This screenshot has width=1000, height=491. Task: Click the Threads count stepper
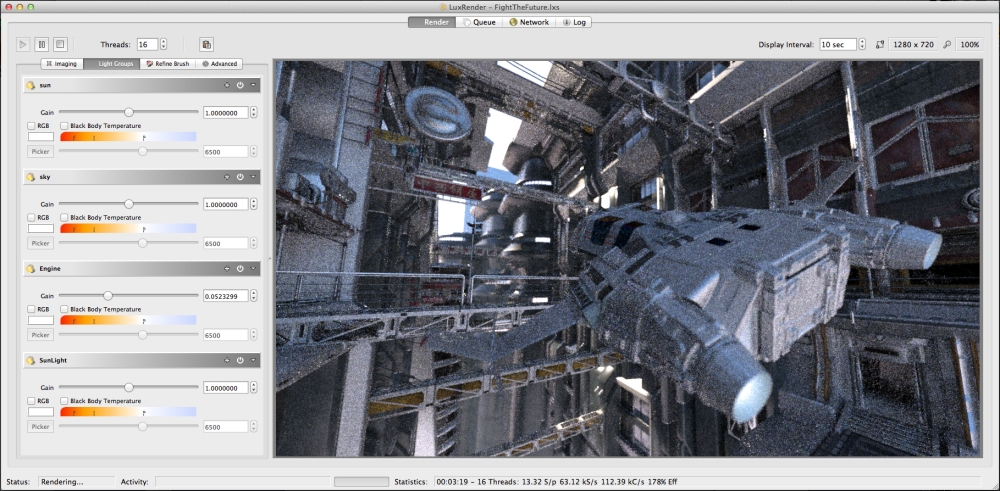click(164, 45)
